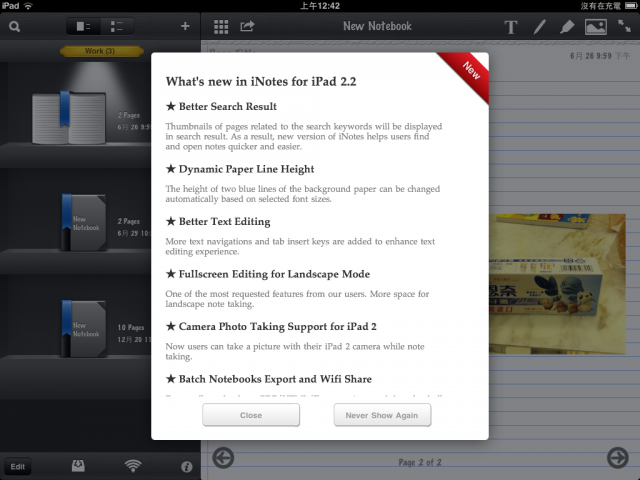Tap the Page 2 of 2 indicator
The image size is (640, 480).
click(420, 462)
